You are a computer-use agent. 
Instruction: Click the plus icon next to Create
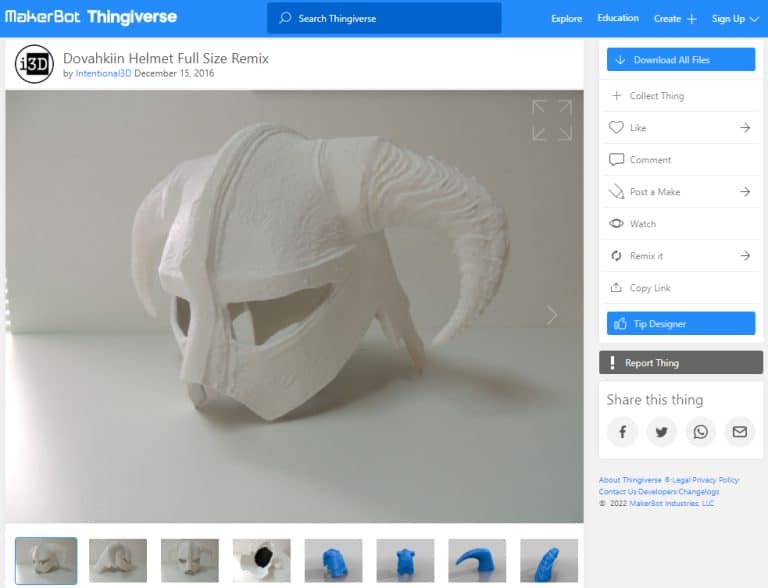point(691,19)
